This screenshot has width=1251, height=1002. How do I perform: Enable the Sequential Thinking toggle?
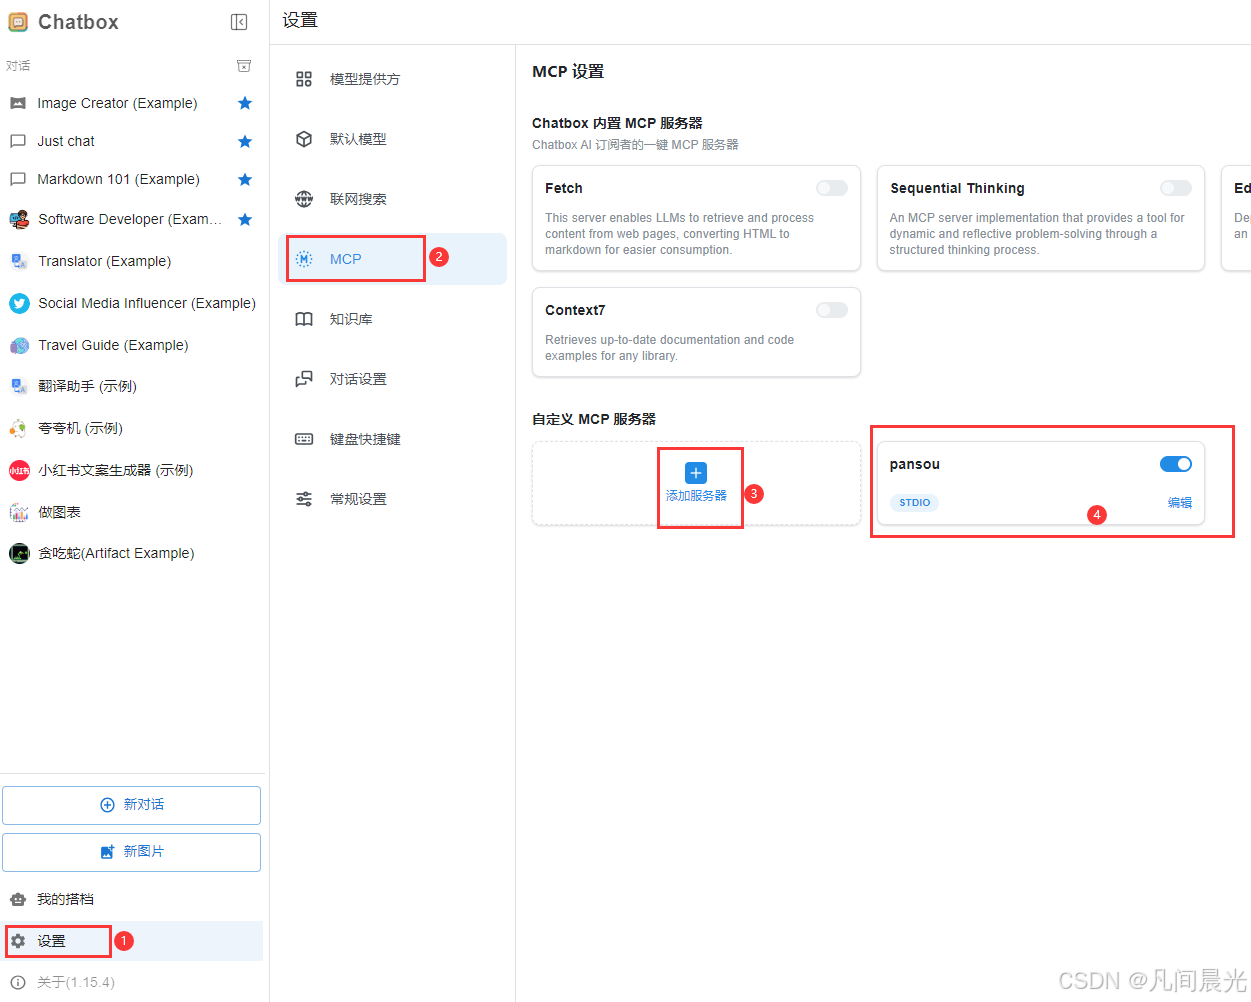[x=1175, y=188]
